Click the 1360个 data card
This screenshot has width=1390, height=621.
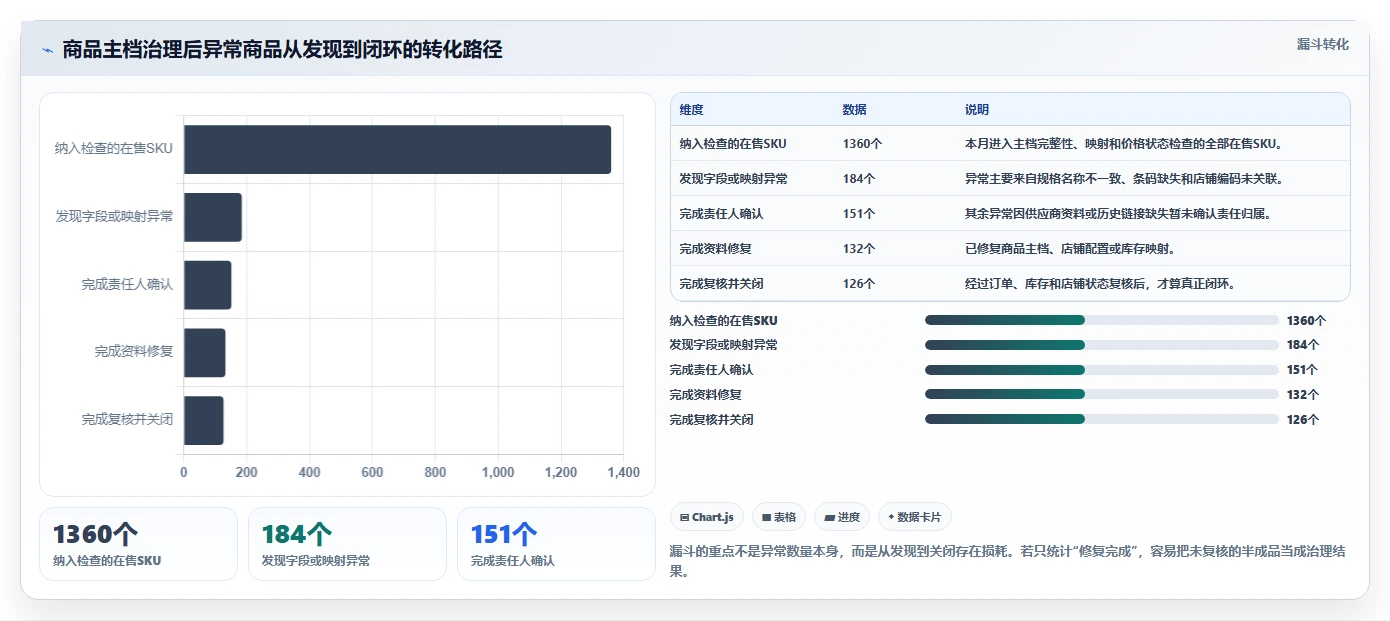138,544
